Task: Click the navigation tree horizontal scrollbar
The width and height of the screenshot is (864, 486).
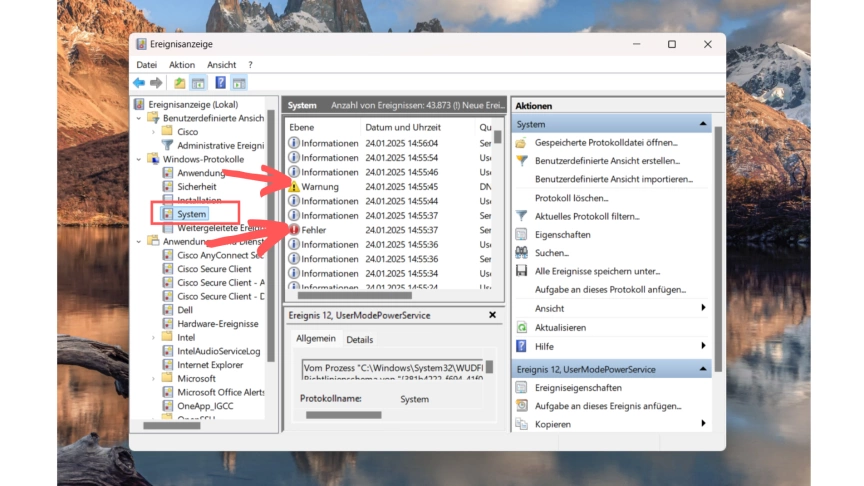Action: pos(172,425)
